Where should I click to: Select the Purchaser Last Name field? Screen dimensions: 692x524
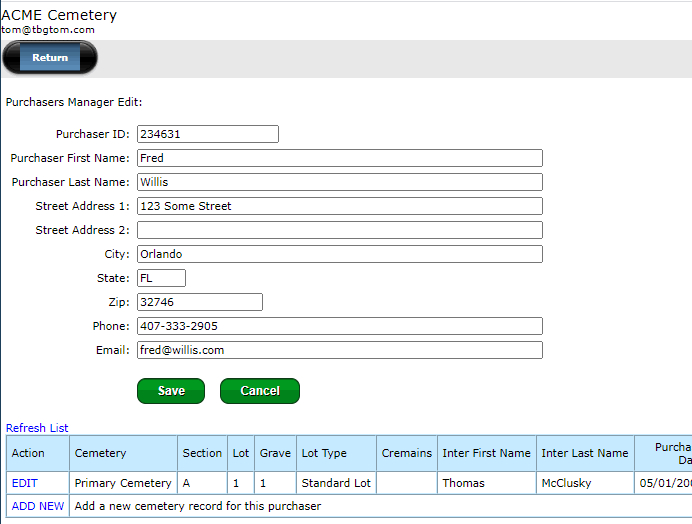[x=339, y=182]
